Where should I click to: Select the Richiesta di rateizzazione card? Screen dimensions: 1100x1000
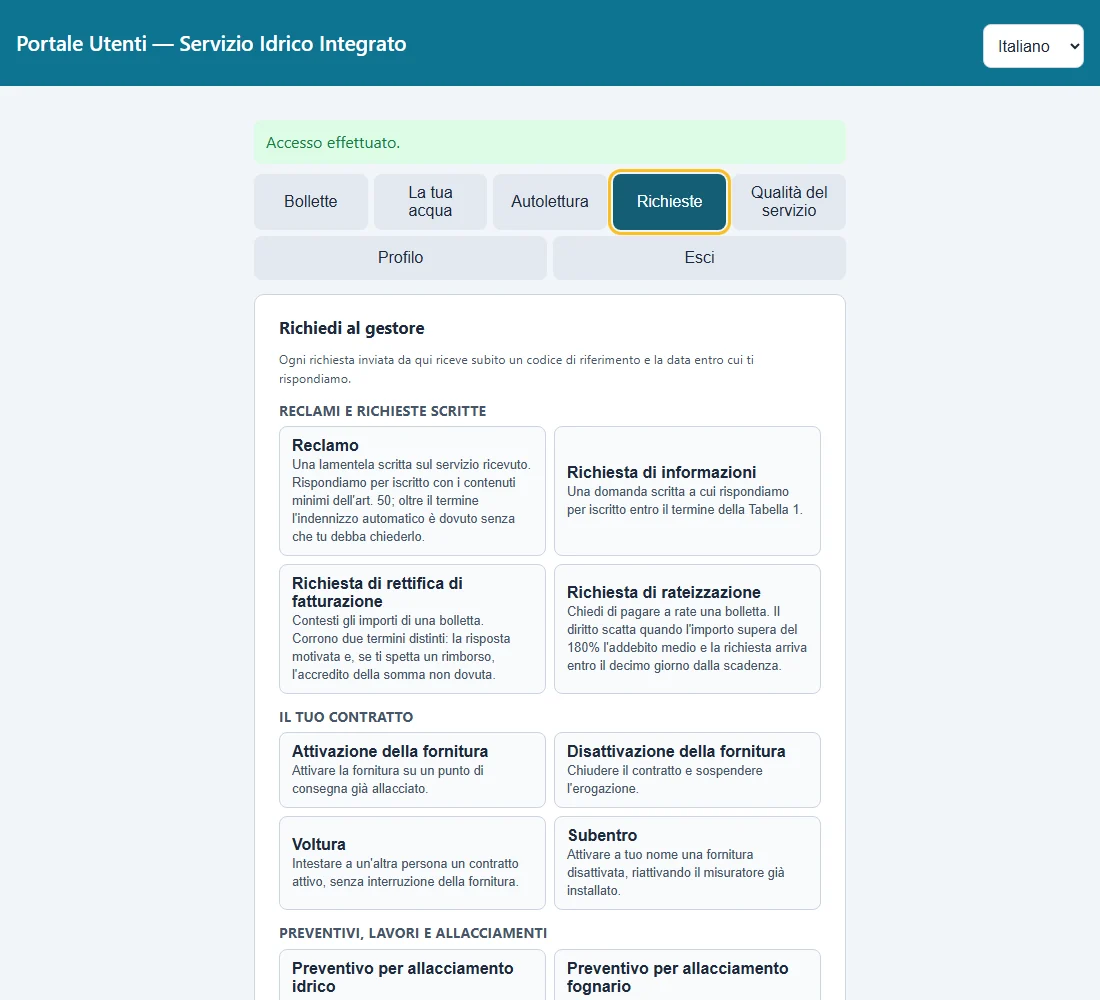point(688,629)
